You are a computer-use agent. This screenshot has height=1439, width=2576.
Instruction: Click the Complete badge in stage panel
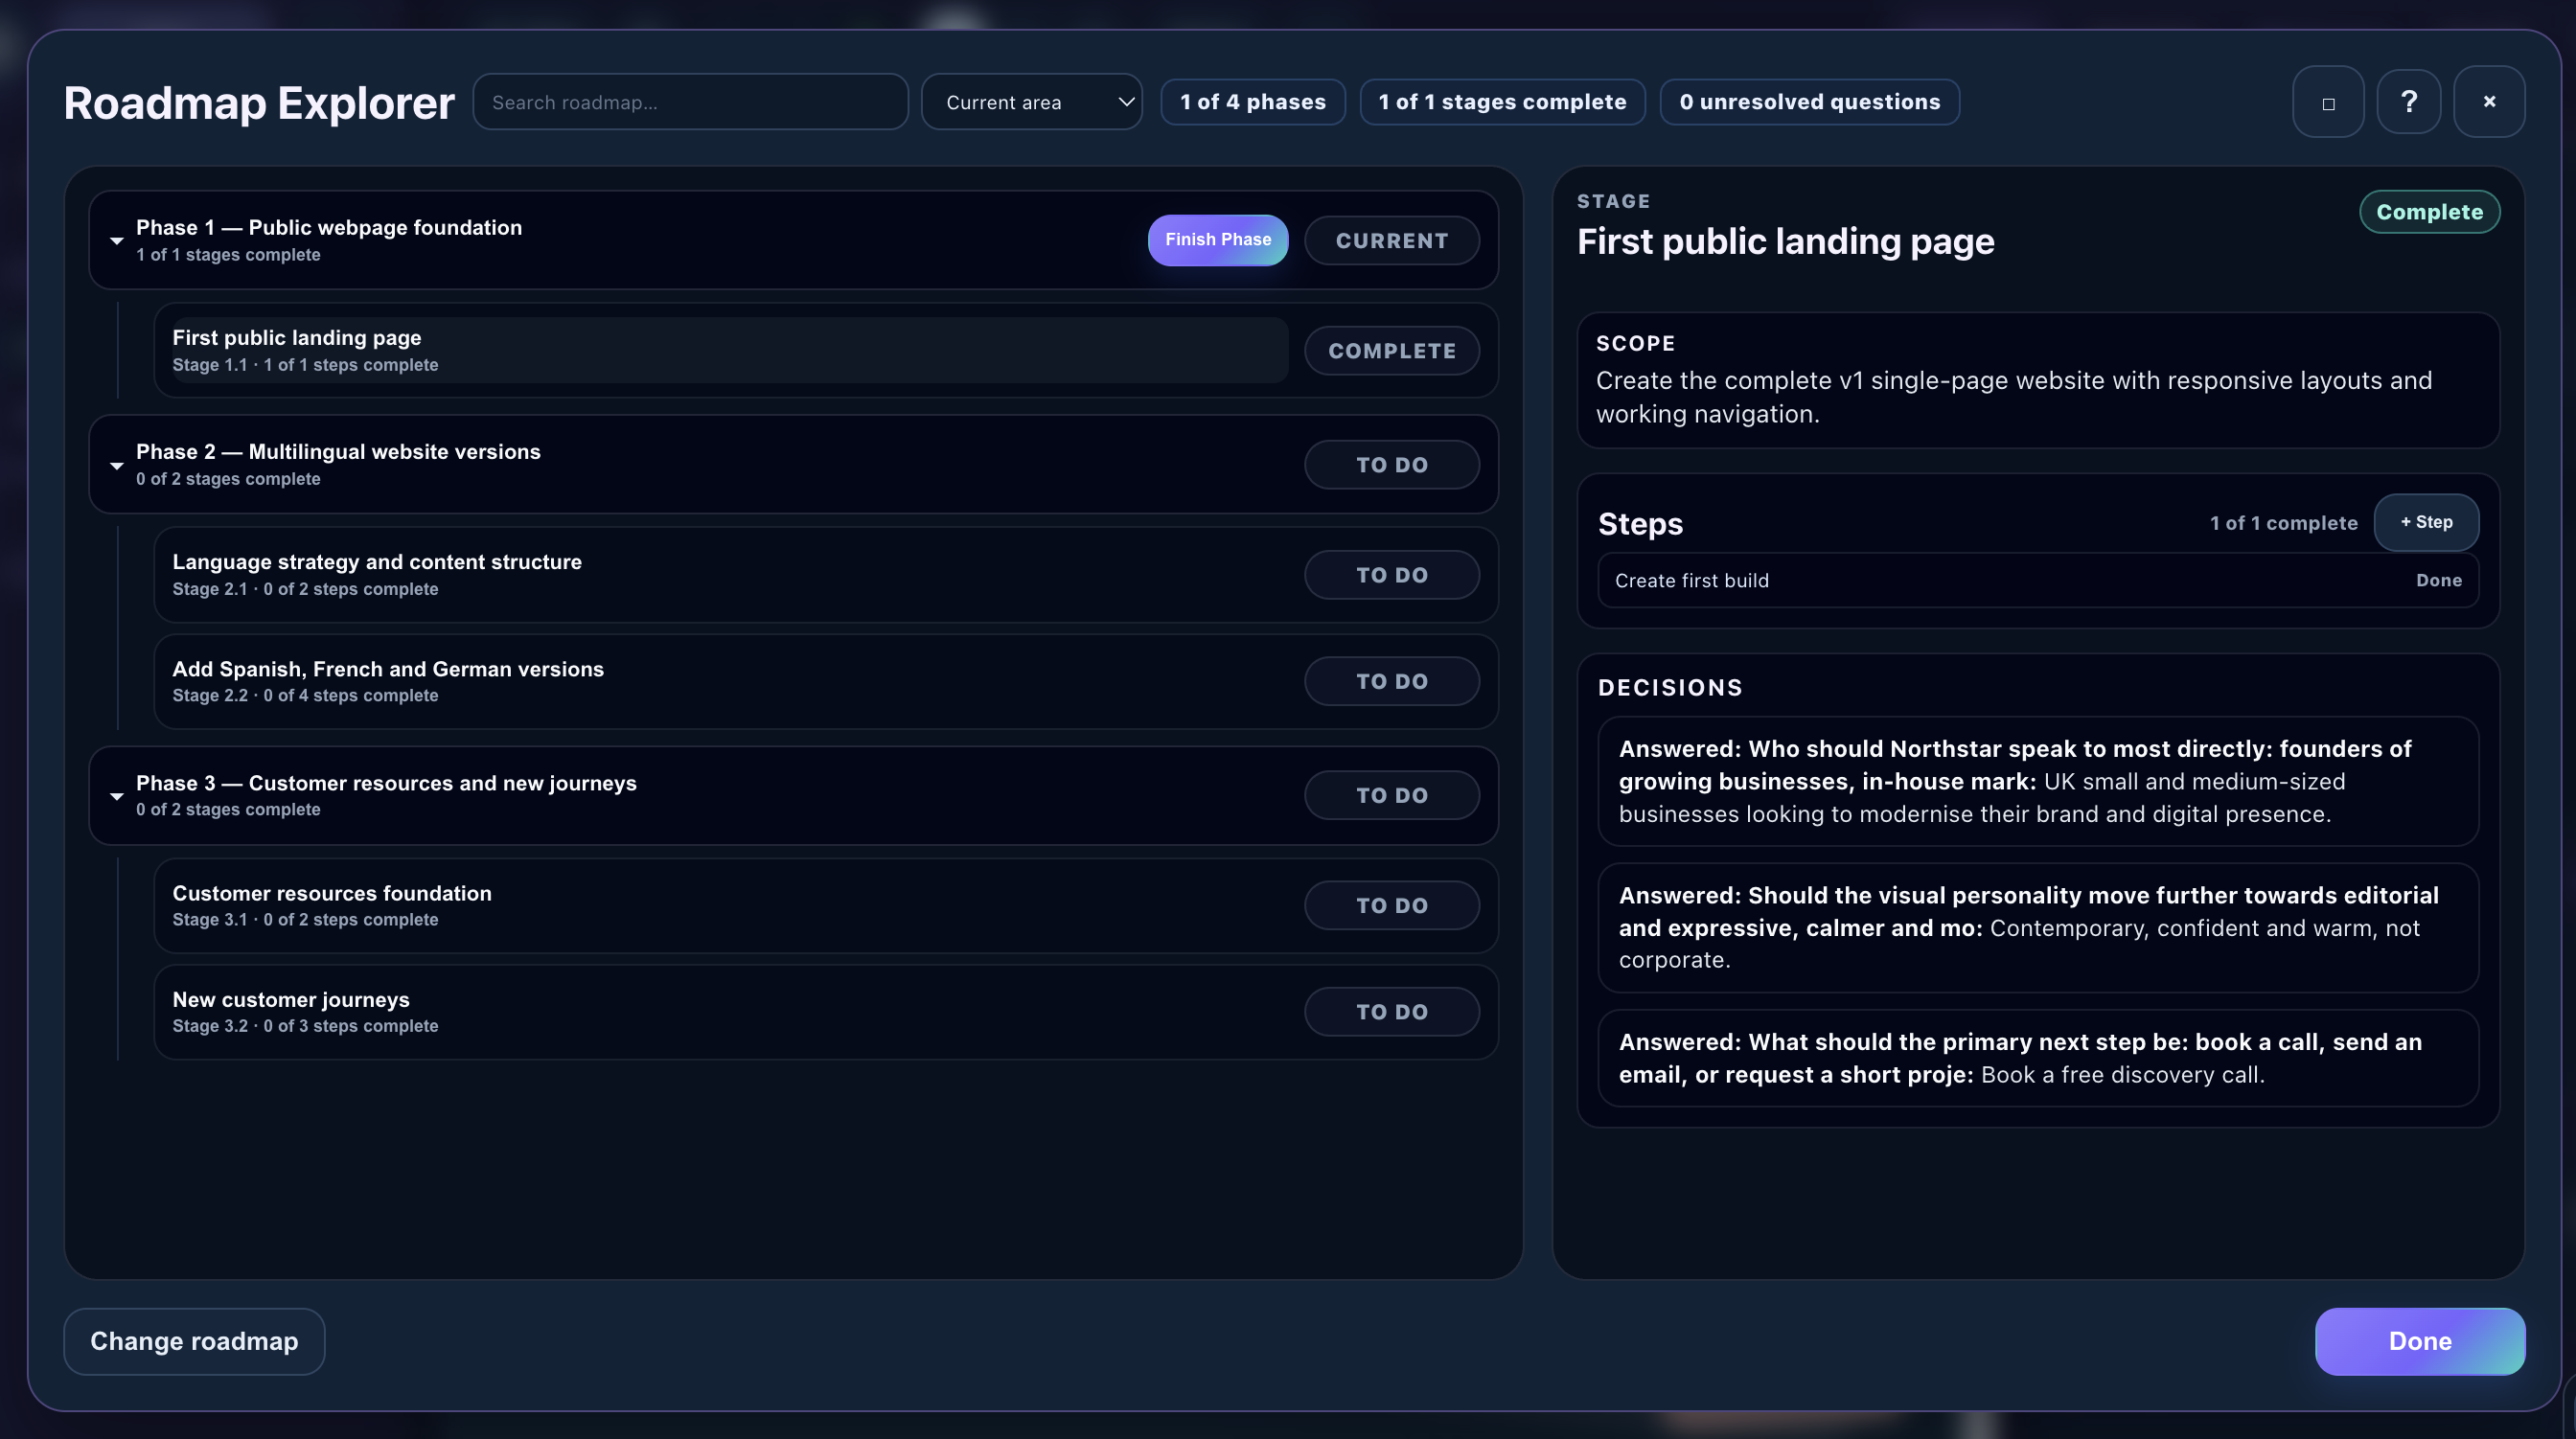tap(2429, 212)
